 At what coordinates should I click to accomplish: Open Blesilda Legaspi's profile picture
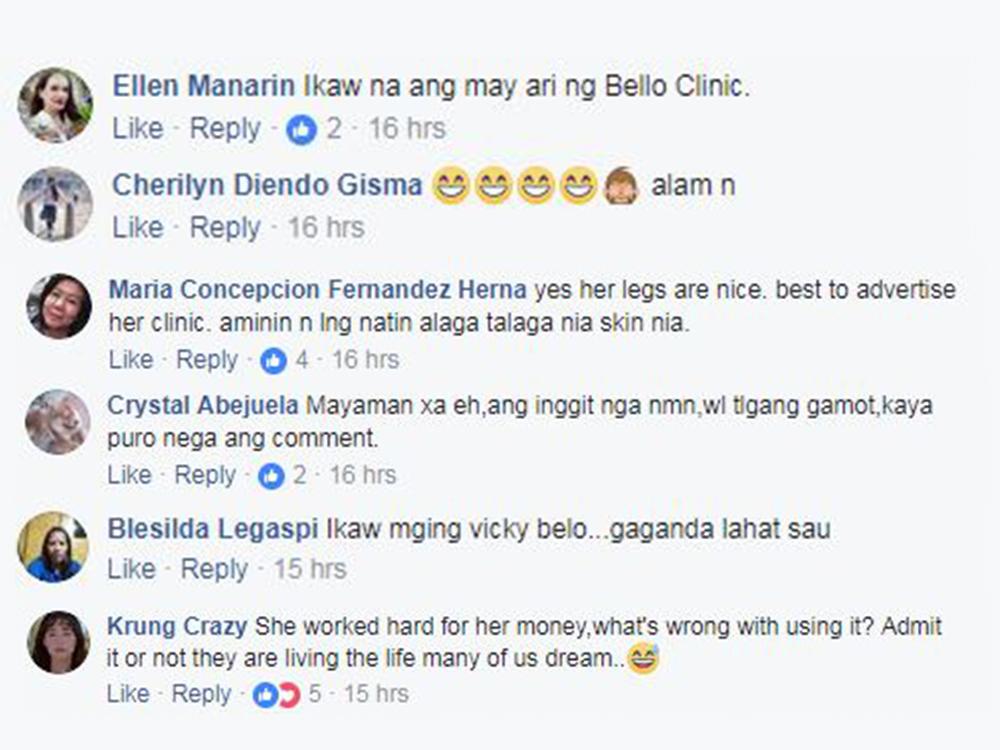pyautogui.click(x=53, y=547)
